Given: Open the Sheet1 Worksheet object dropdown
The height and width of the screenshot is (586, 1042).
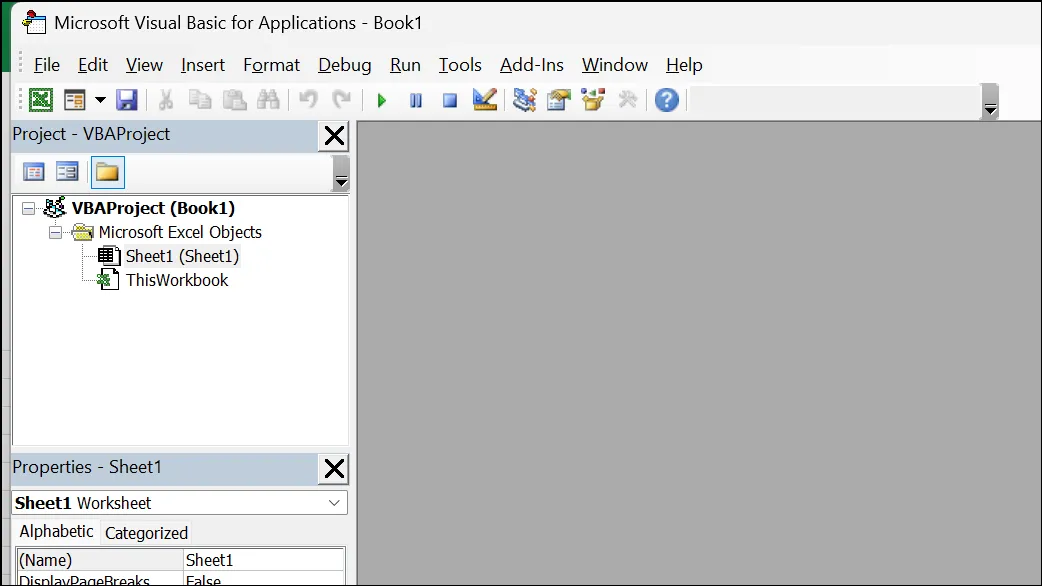Looking at the screenshot, I should pos(334,503).
